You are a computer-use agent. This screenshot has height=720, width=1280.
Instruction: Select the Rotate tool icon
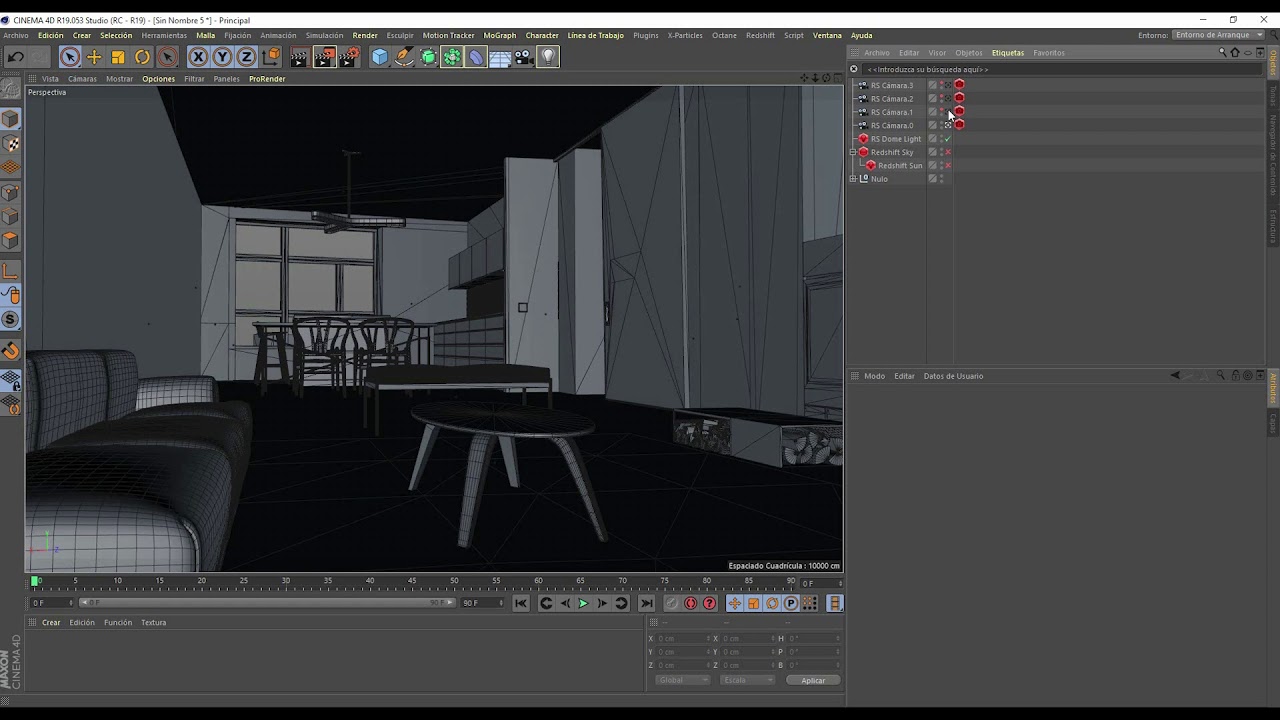coord(142,57)
